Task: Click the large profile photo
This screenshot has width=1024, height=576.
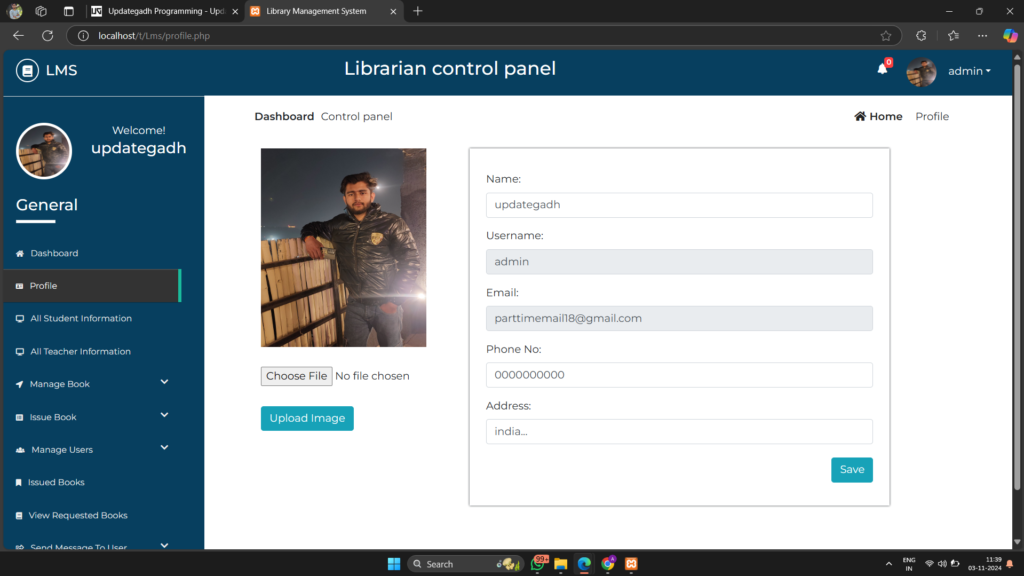Action: coord(344,248)
